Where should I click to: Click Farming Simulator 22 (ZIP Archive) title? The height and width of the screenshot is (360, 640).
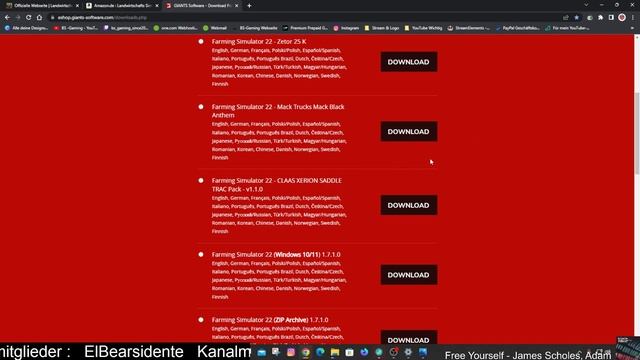270,320
